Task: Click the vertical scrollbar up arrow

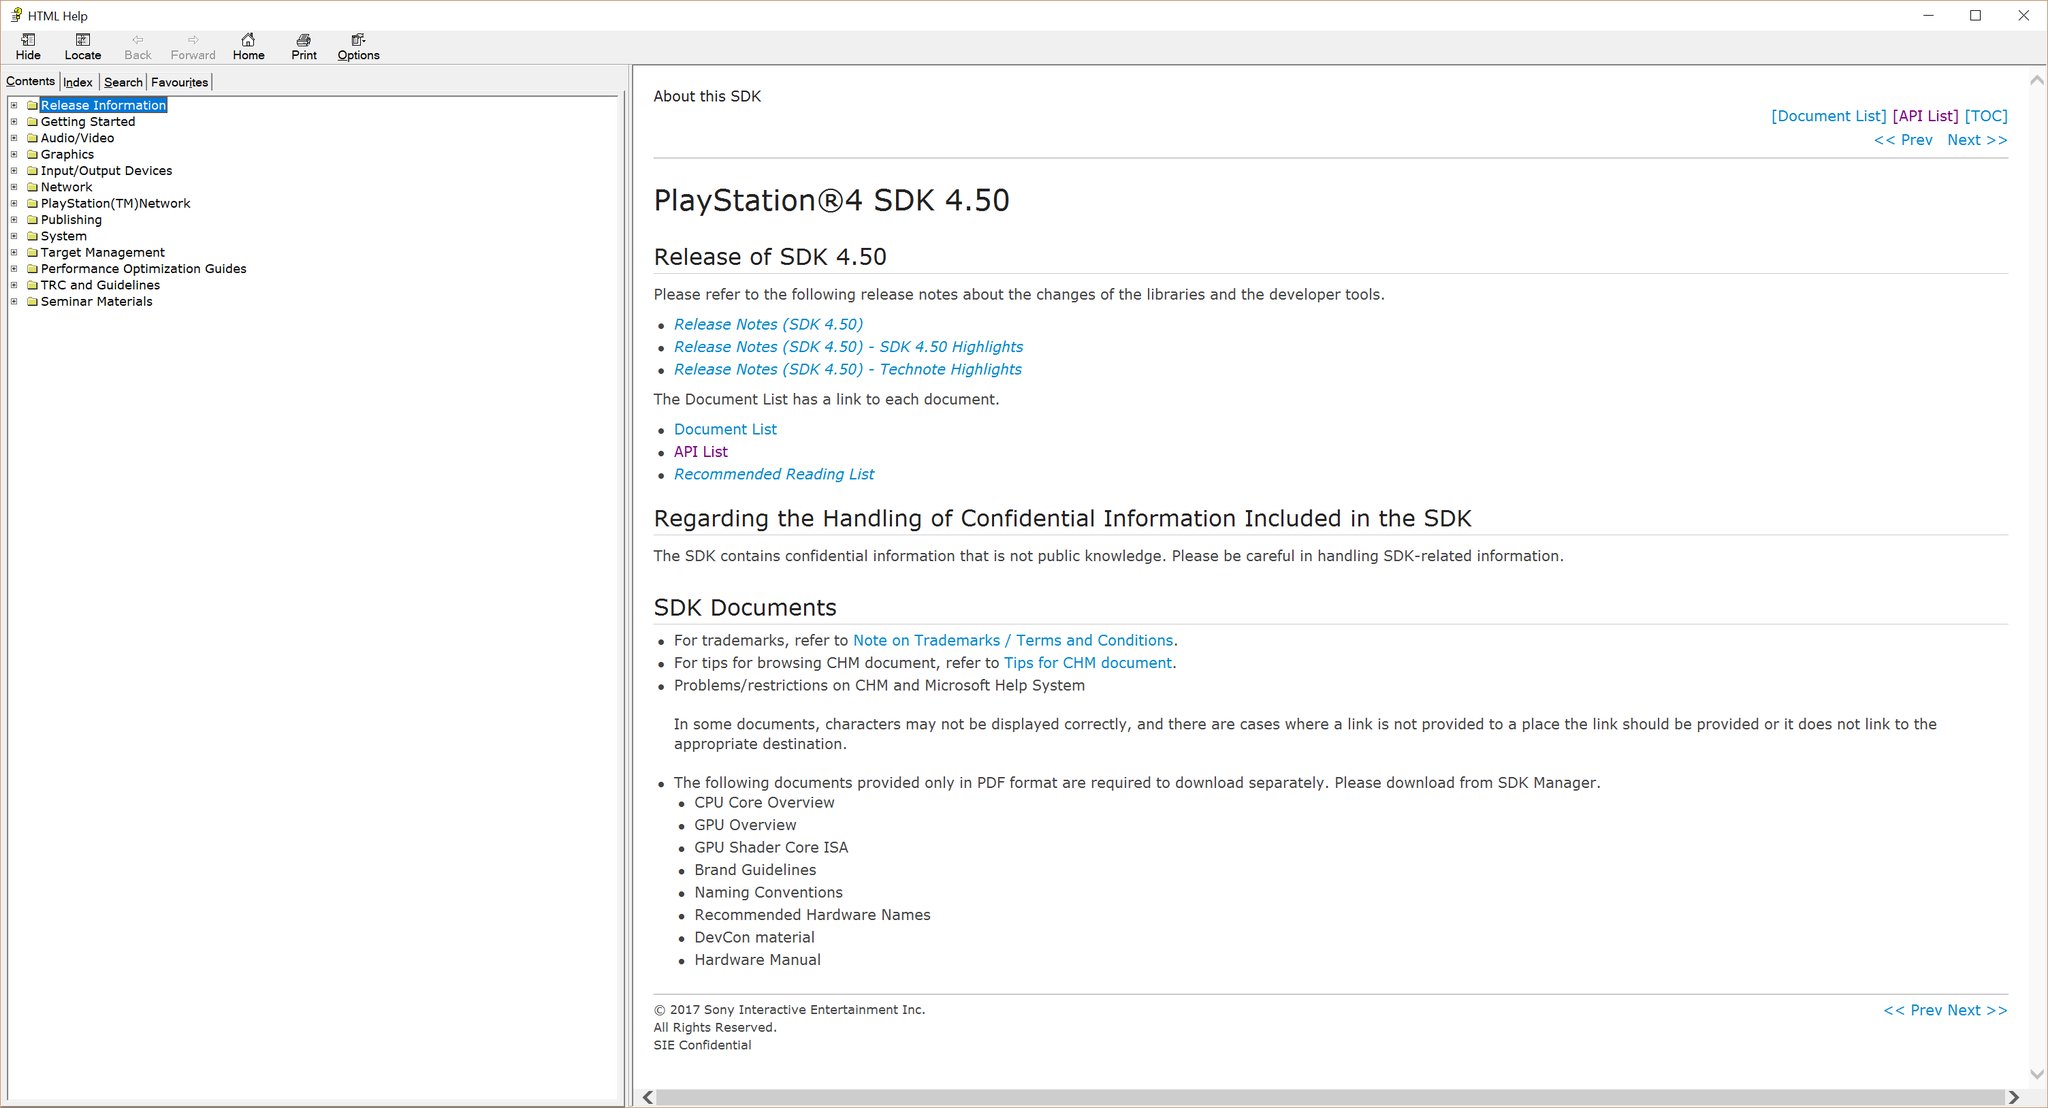Action: point(2037,79)
